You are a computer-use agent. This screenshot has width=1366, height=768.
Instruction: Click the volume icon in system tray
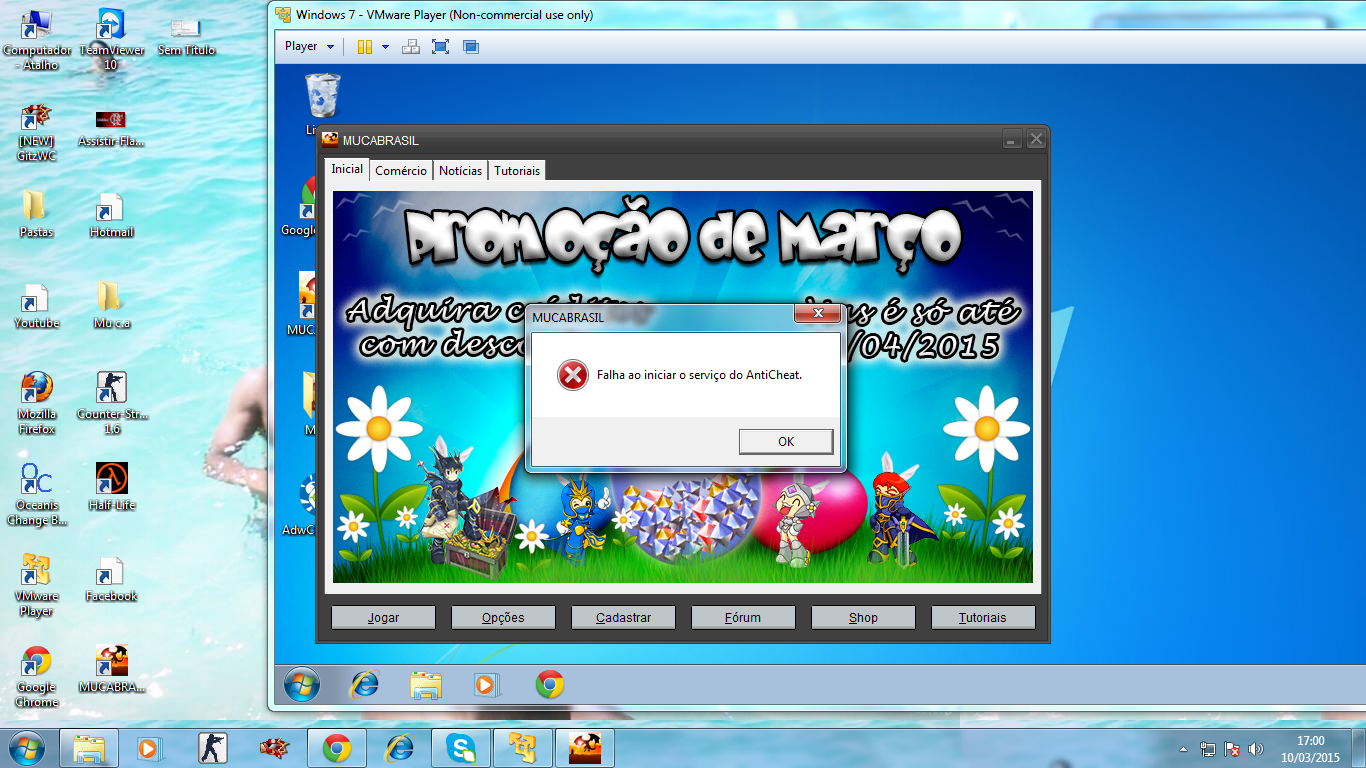coord(1256,749)
